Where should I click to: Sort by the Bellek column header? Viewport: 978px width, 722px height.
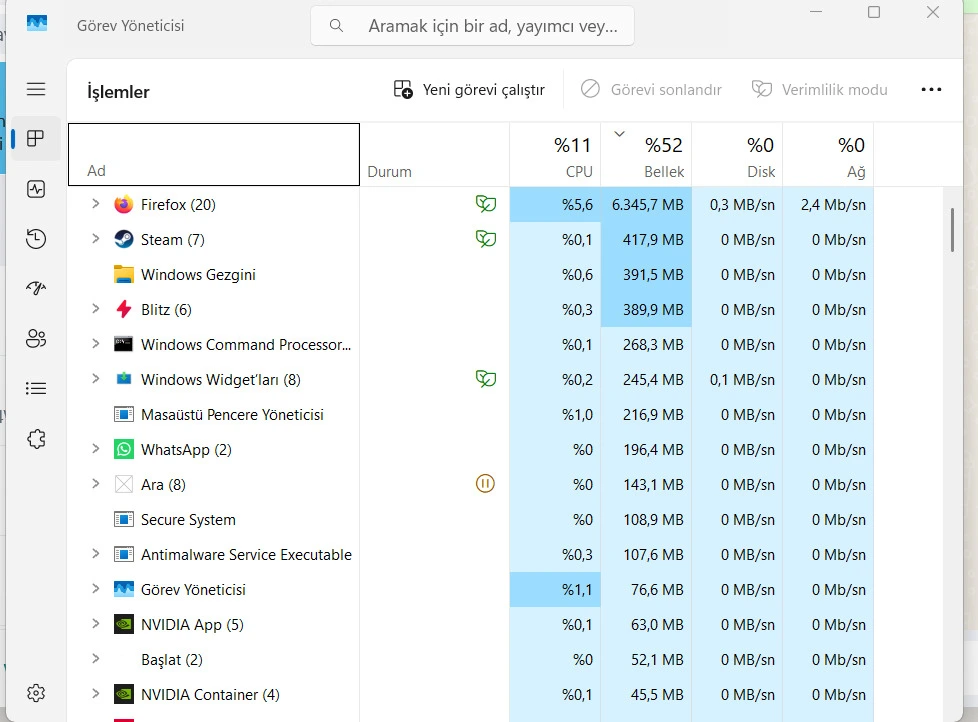(646, 155)
